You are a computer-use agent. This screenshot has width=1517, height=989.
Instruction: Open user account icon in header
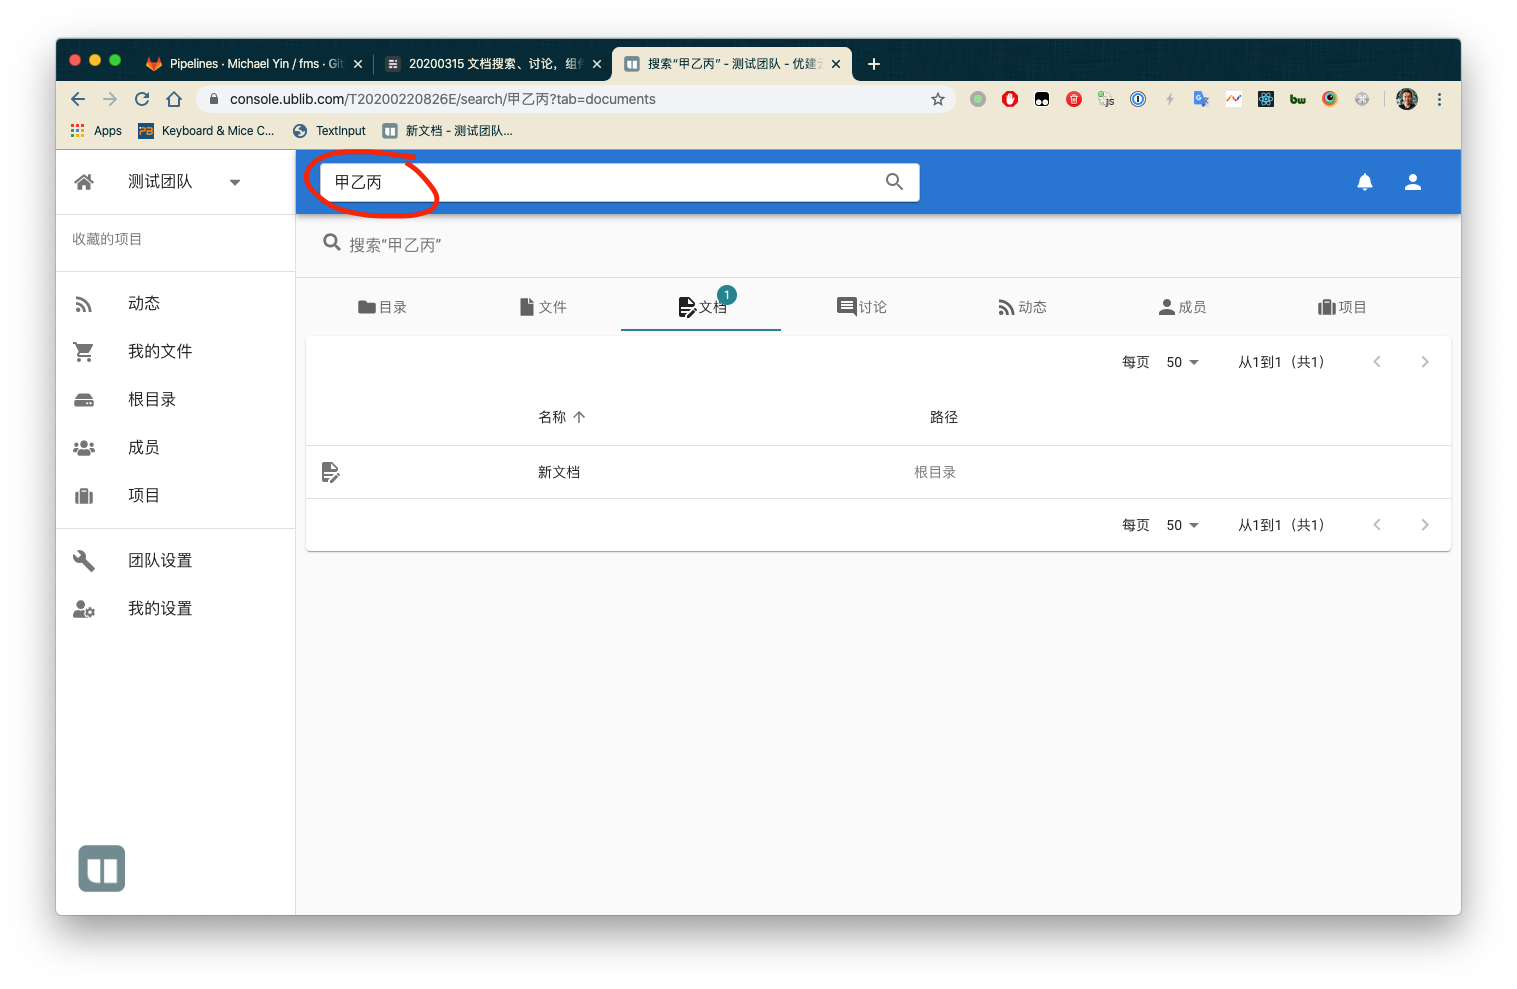1412,182
